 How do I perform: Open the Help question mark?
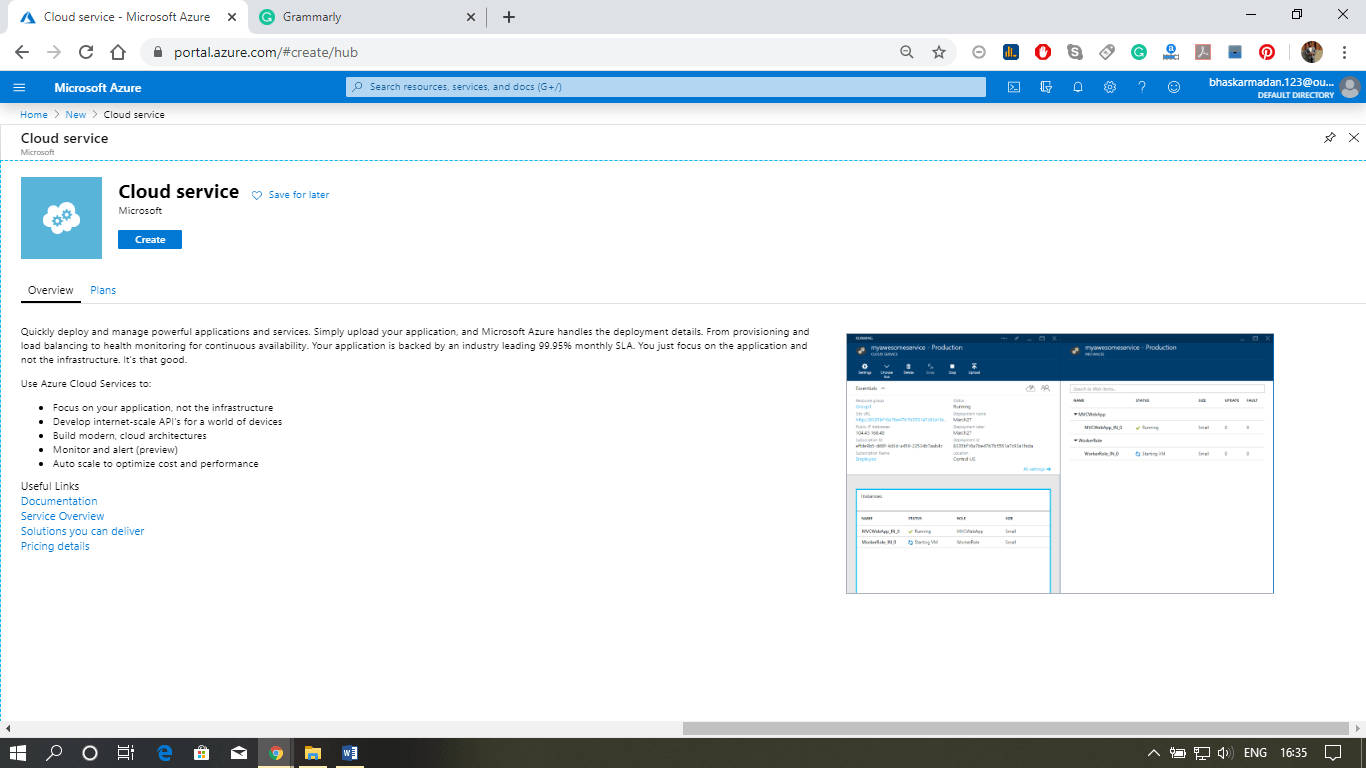[1142, 87]
